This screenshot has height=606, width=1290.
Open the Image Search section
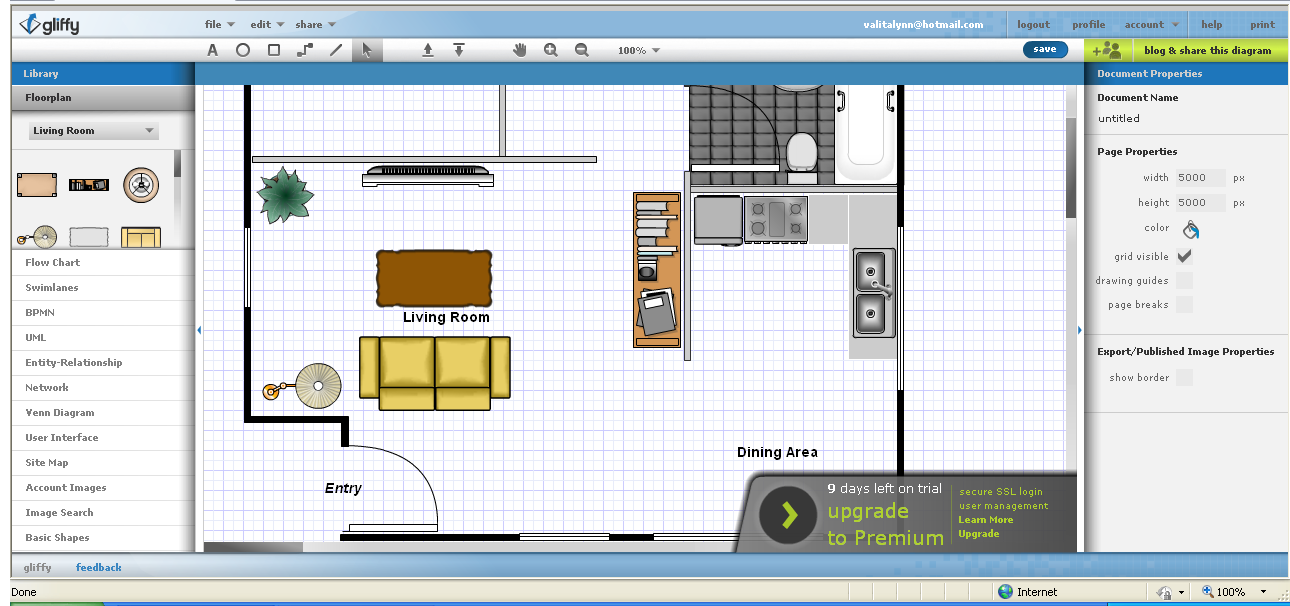[x=102, y=512]
